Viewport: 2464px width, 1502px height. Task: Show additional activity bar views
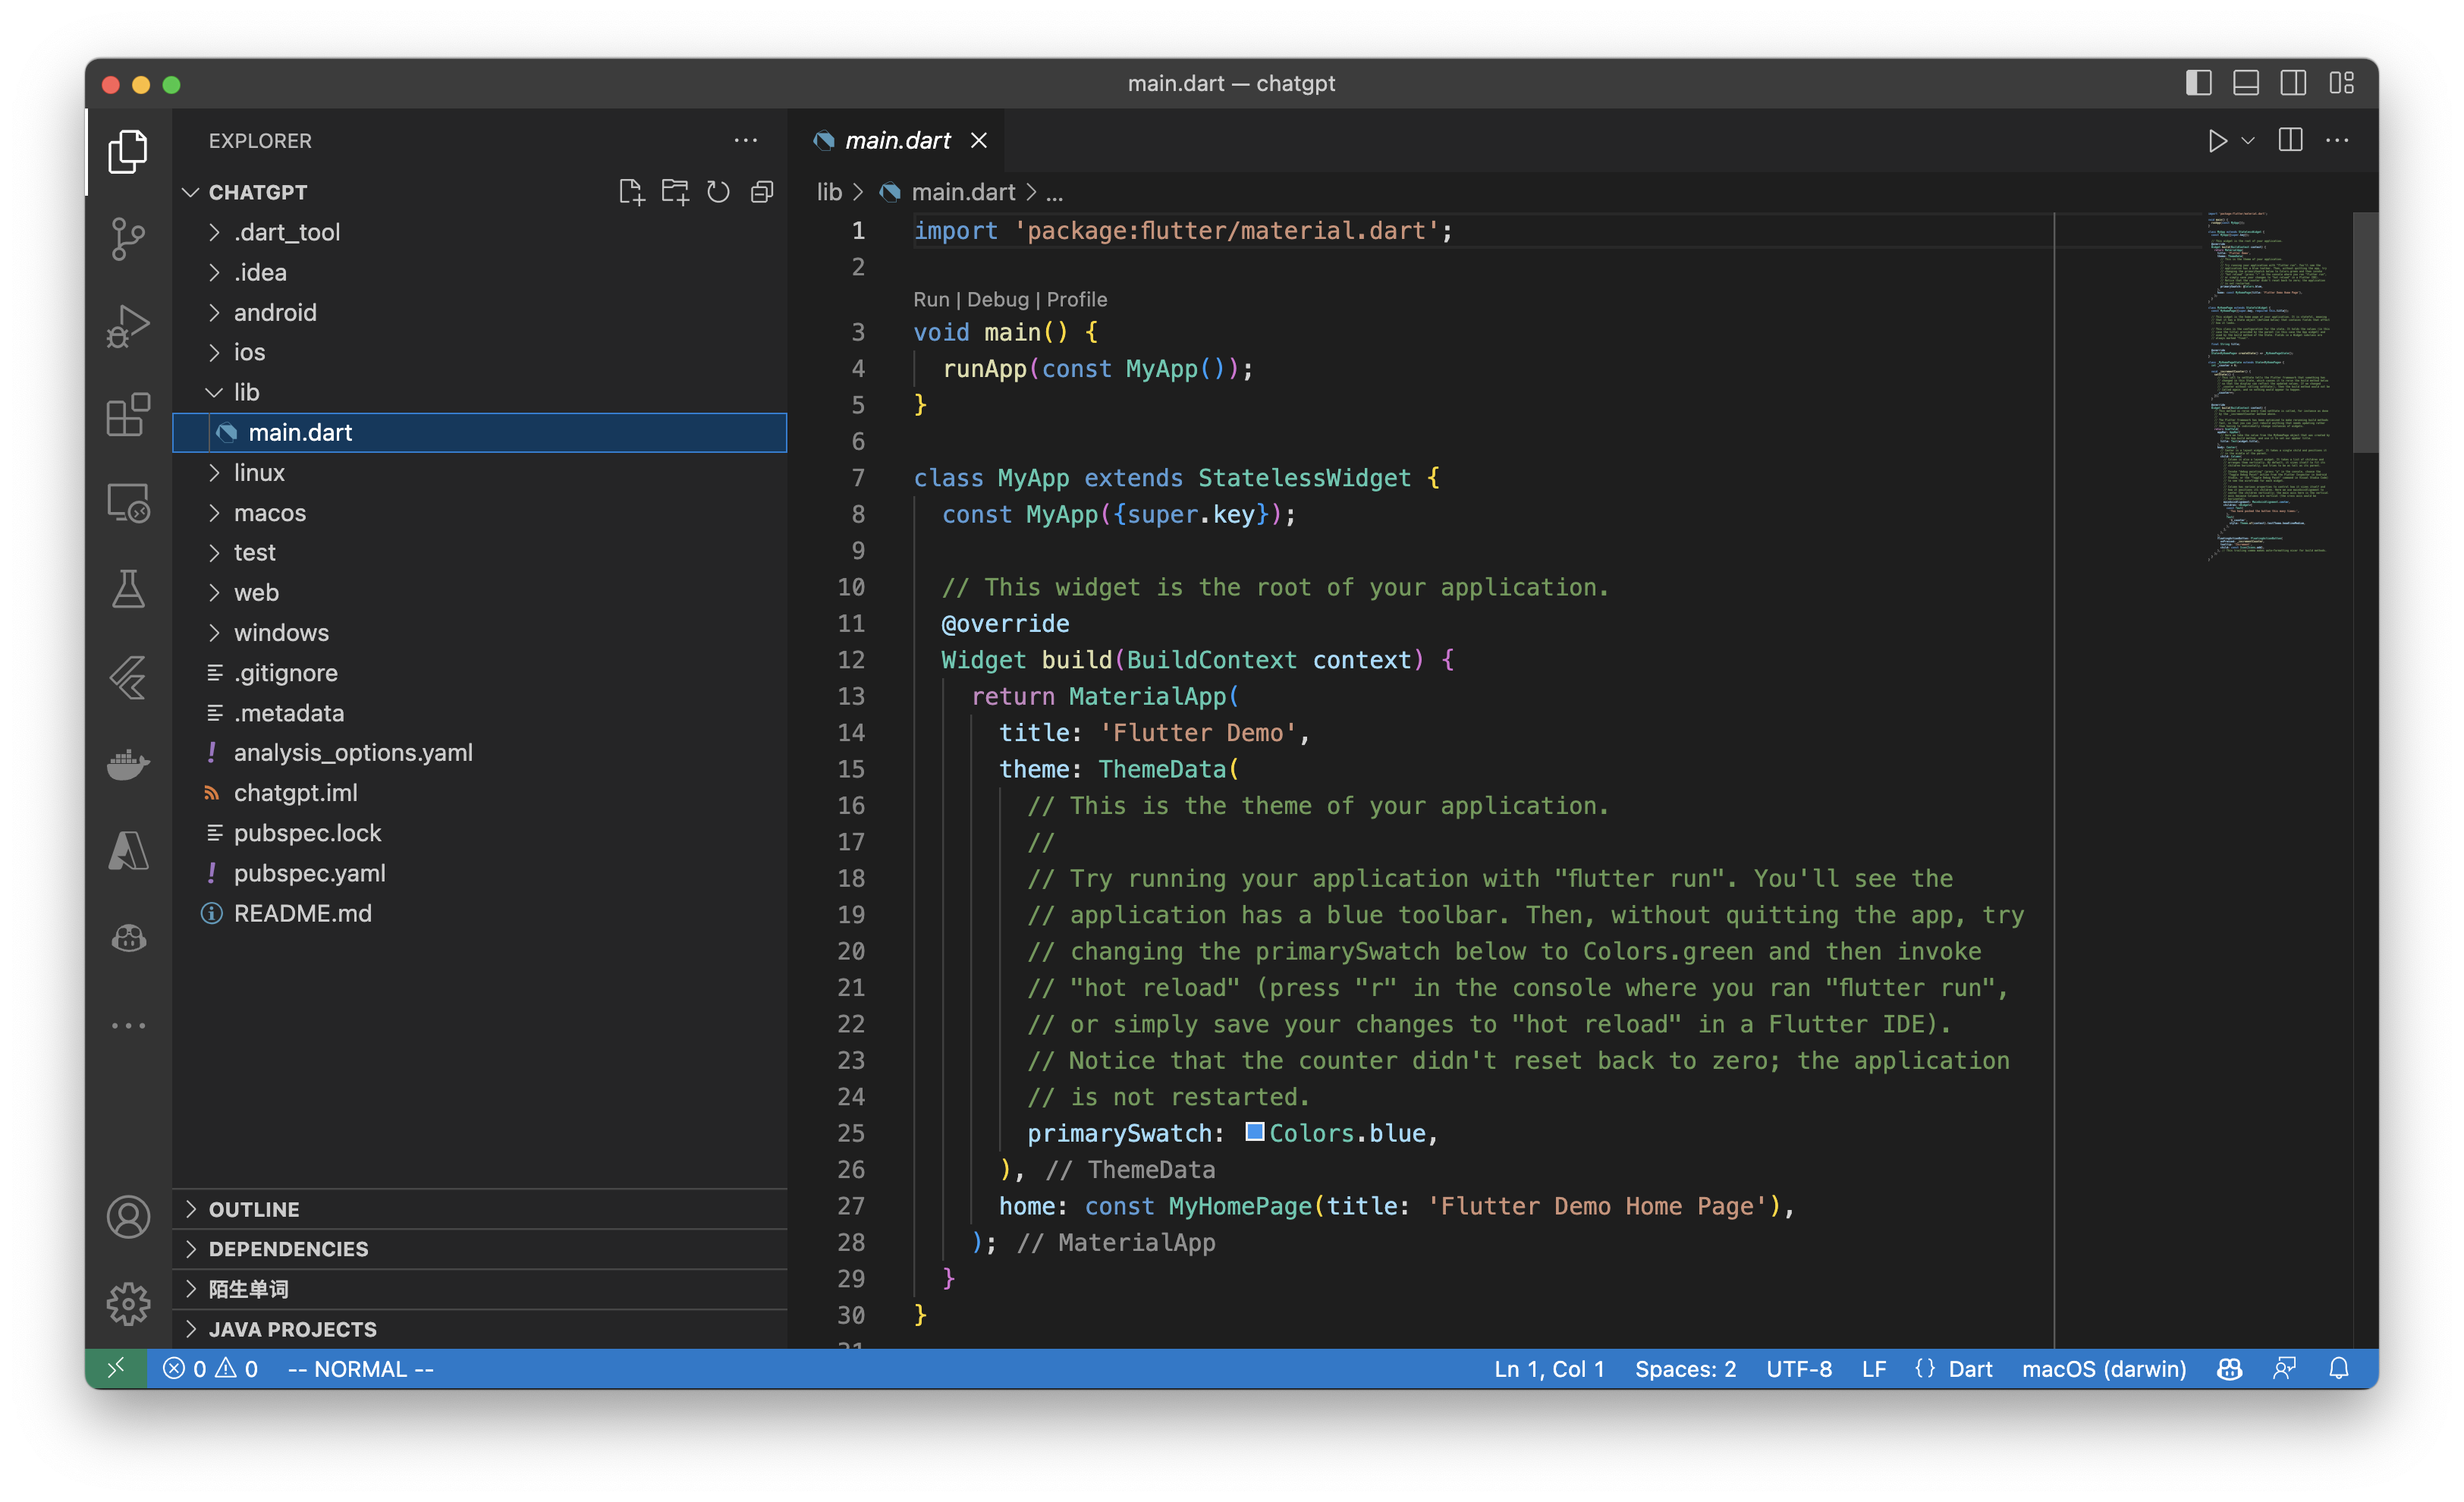click(x=128, y=1026)
